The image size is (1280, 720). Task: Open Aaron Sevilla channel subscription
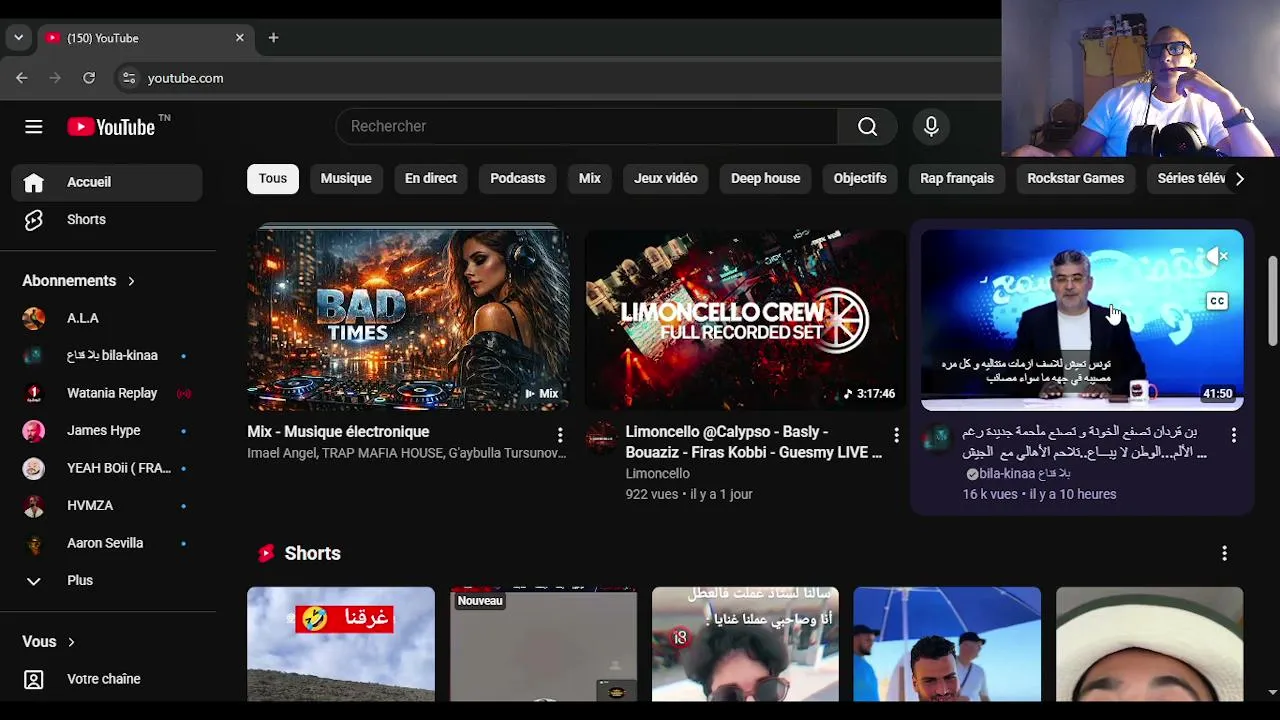click(107, 543)
